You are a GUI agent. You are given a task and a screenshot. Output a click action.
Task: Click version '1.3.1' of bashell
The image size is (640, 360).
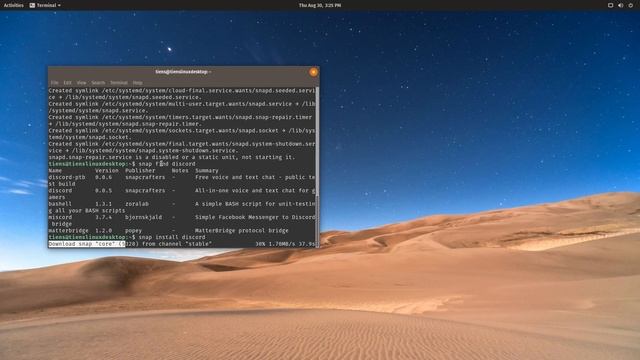coord(103,204)
